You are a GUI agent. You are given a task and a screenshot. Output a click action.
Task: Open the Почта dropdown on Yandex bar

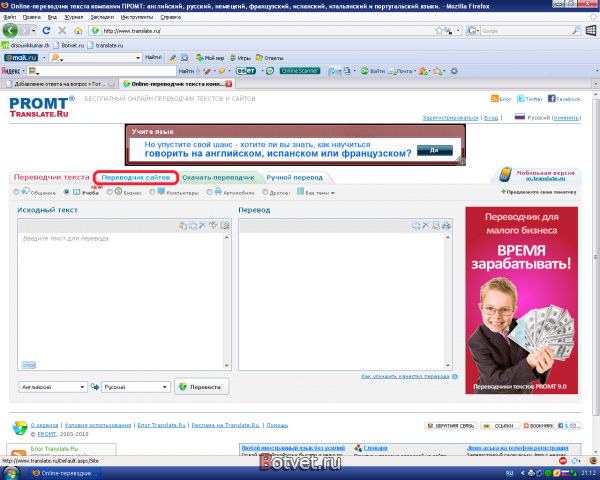click(x=415, y=71)
